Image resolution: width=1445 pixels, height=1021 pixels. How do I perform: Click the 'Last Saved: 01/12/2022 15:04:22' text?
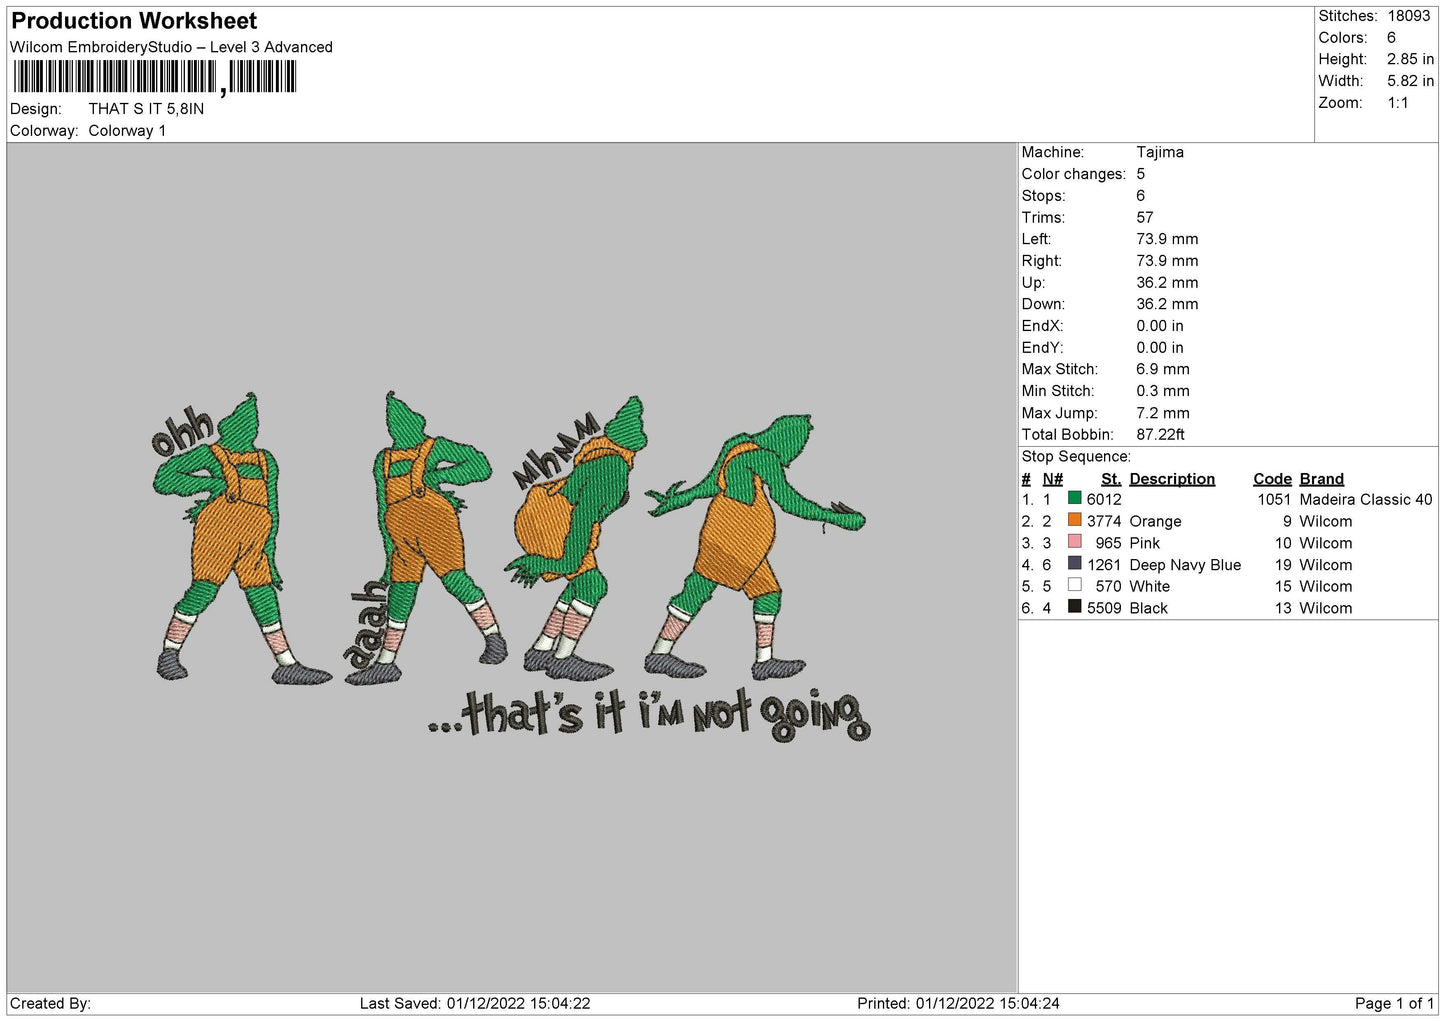pos(475,1003)
